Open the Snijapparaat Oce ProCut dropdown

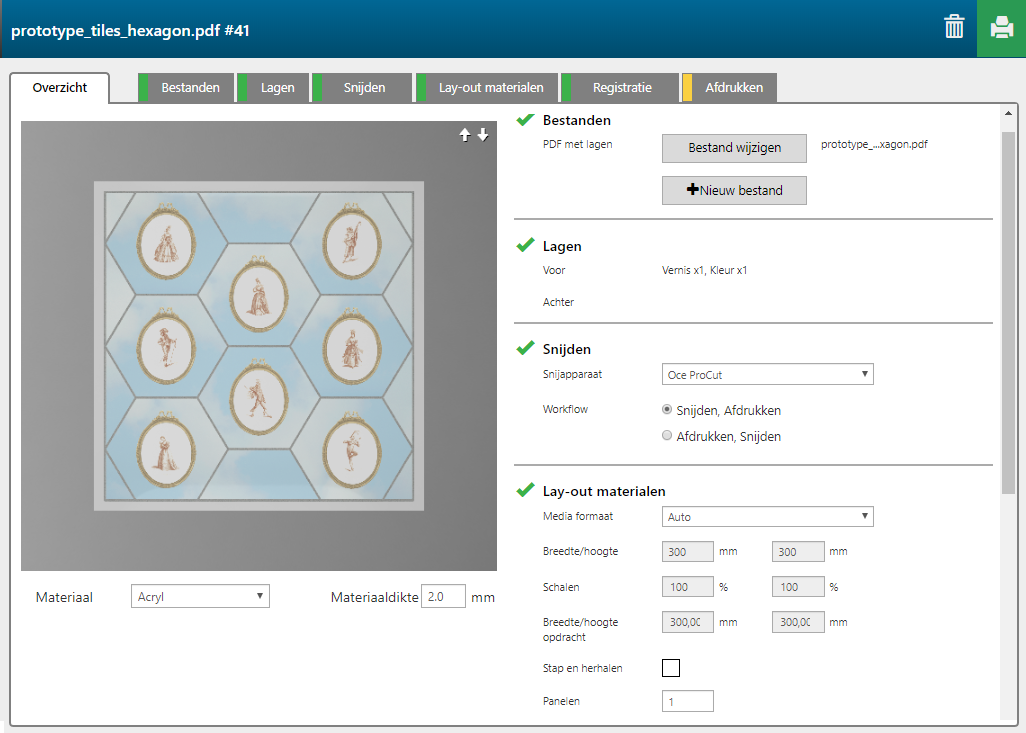tap(768, 374)
